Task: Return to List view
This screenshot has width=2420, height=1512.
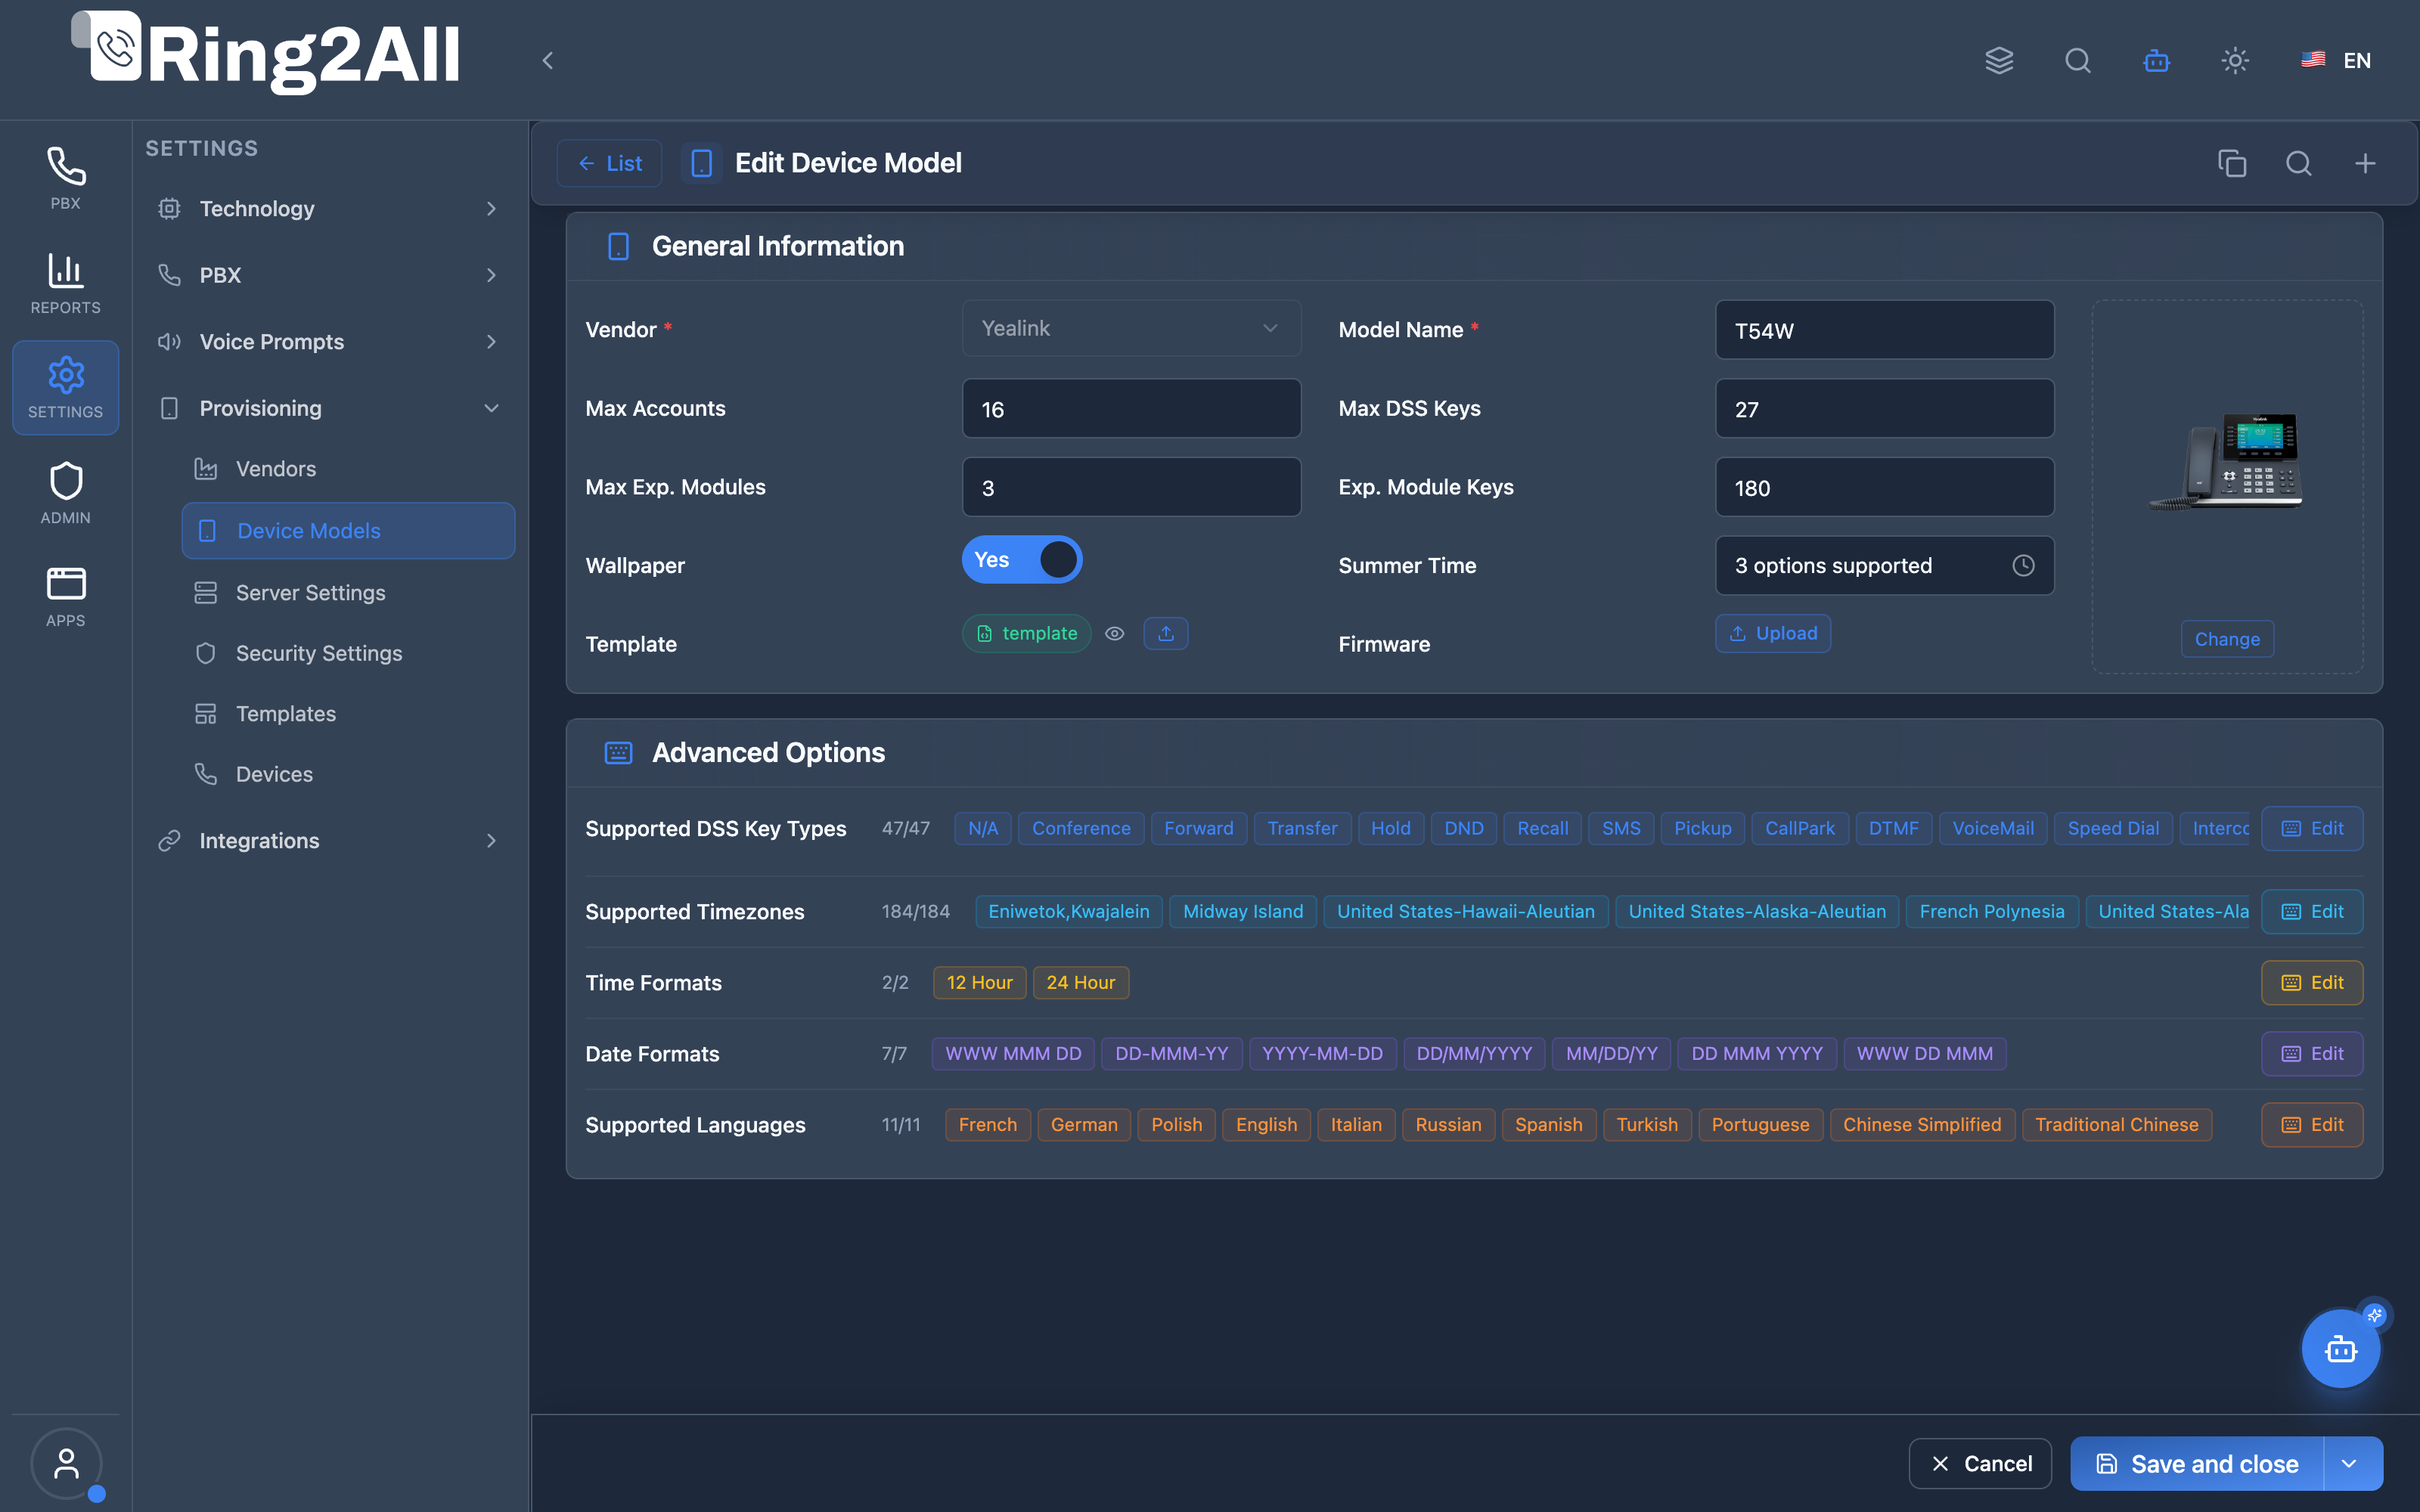Action: coord(609,163)
